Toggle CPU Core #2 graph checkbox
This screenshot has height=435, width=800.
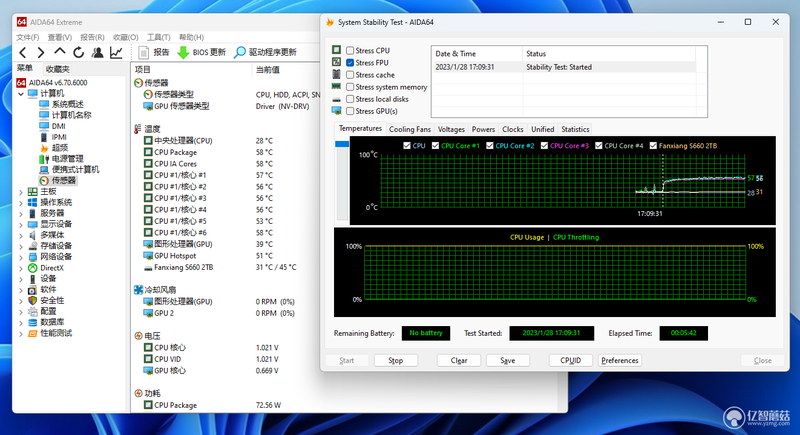[490, 145]
